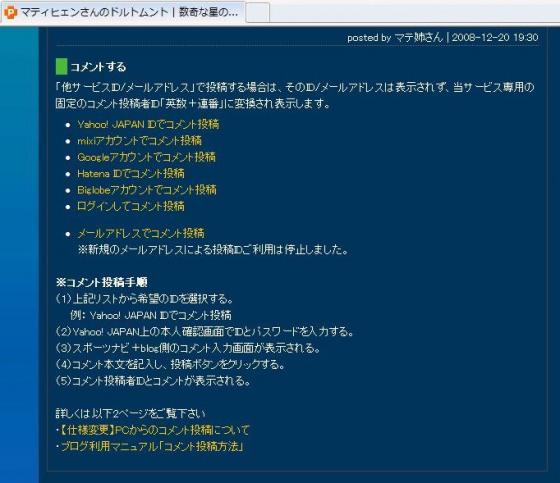The height and width of the screenshot is (483, 560).
Task: Click the コメントする section heading
Action: click(x=98, y=67)
